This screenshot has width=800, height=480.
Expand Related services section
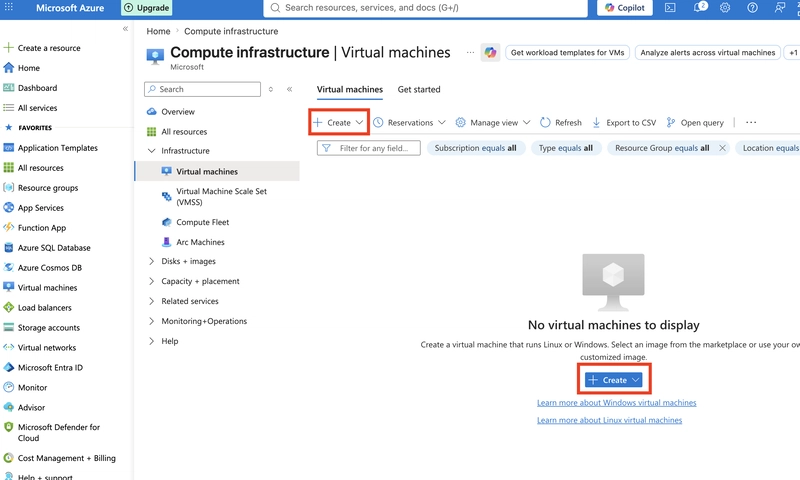coord(152,301)
